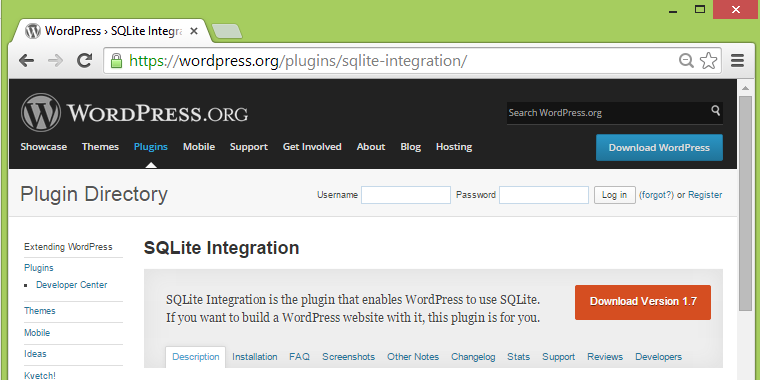Open the Installation tab
The image size is (760, 380).
(254, 357)
